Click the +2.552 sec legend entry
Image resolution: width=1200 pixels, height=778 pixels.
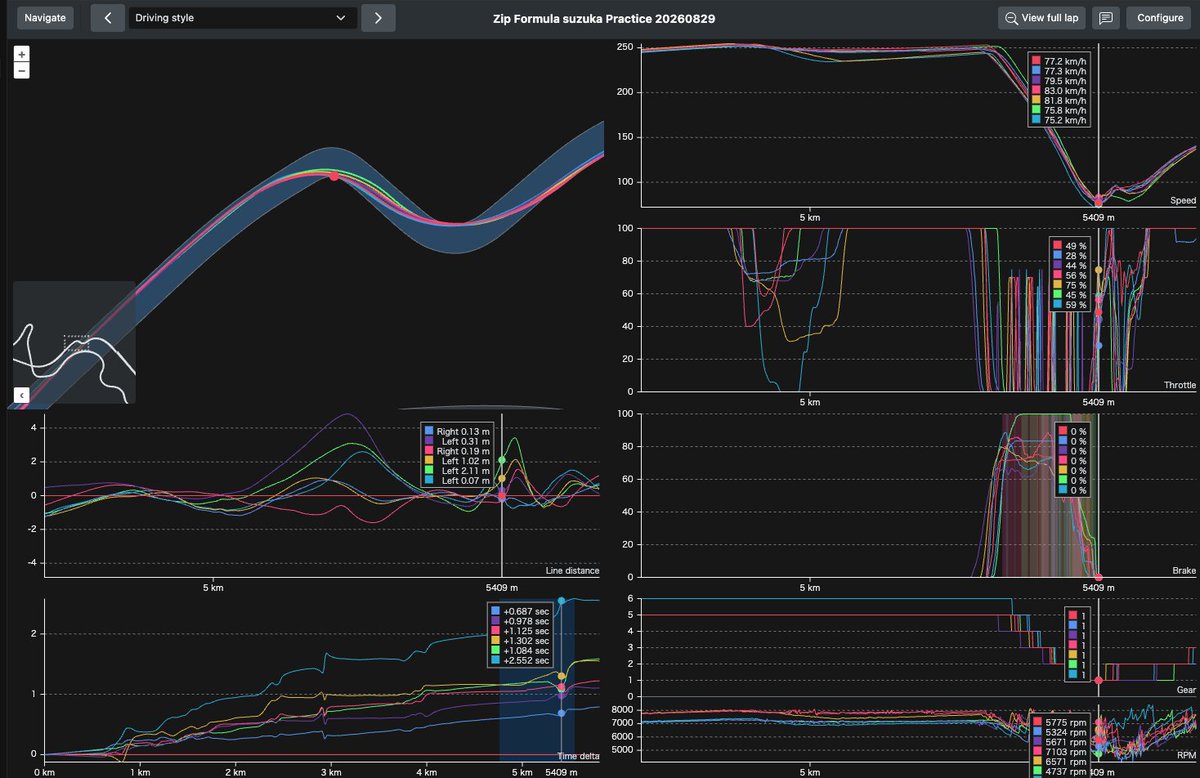point(521,661)
